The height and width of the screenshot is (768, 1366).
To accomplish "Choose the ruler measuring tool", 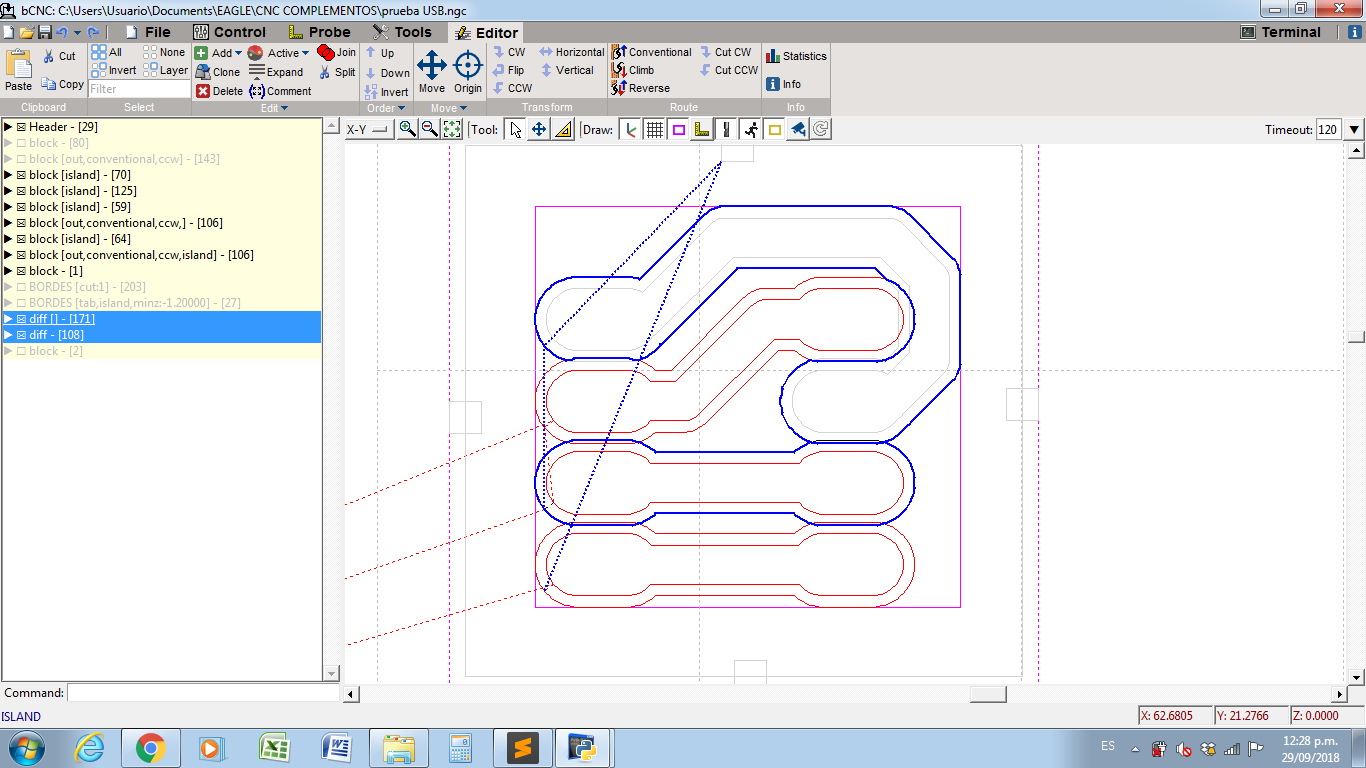I will pyautogui.click(x=562, y=129).
